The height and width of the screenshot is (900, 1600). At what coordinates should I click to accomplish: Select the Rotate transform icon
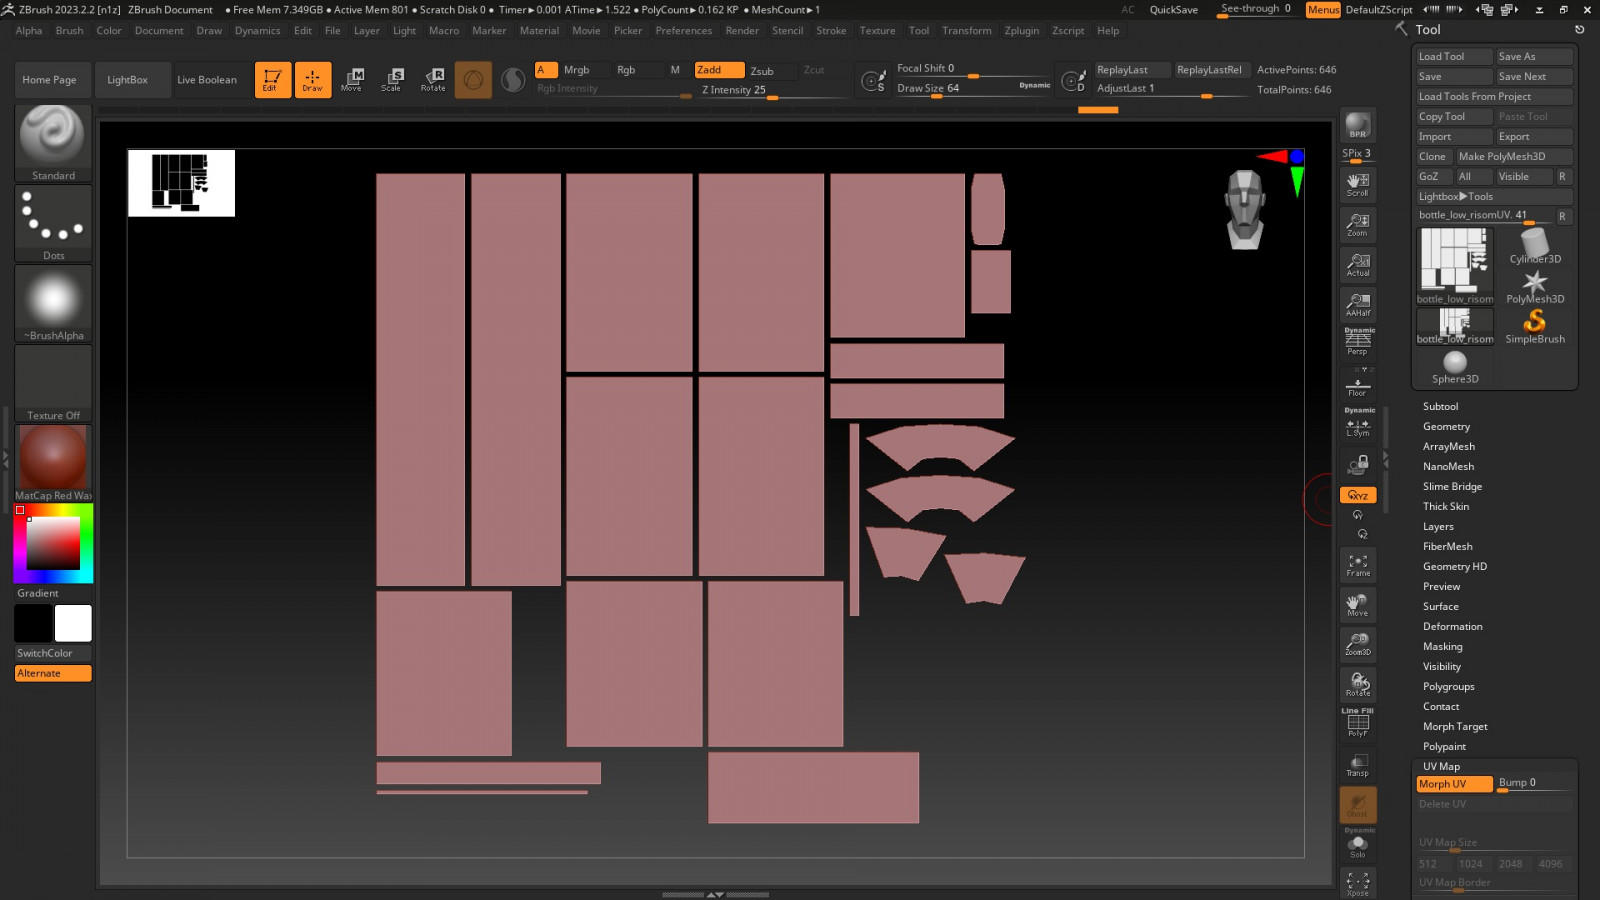click(433, 80)
